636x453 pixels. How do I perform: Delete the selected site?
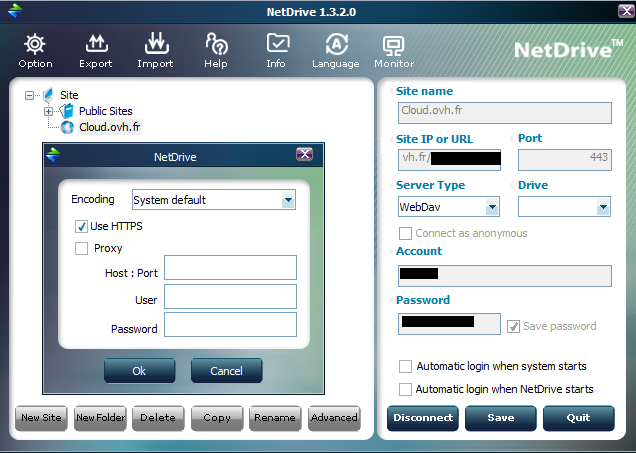click(158, 418)
